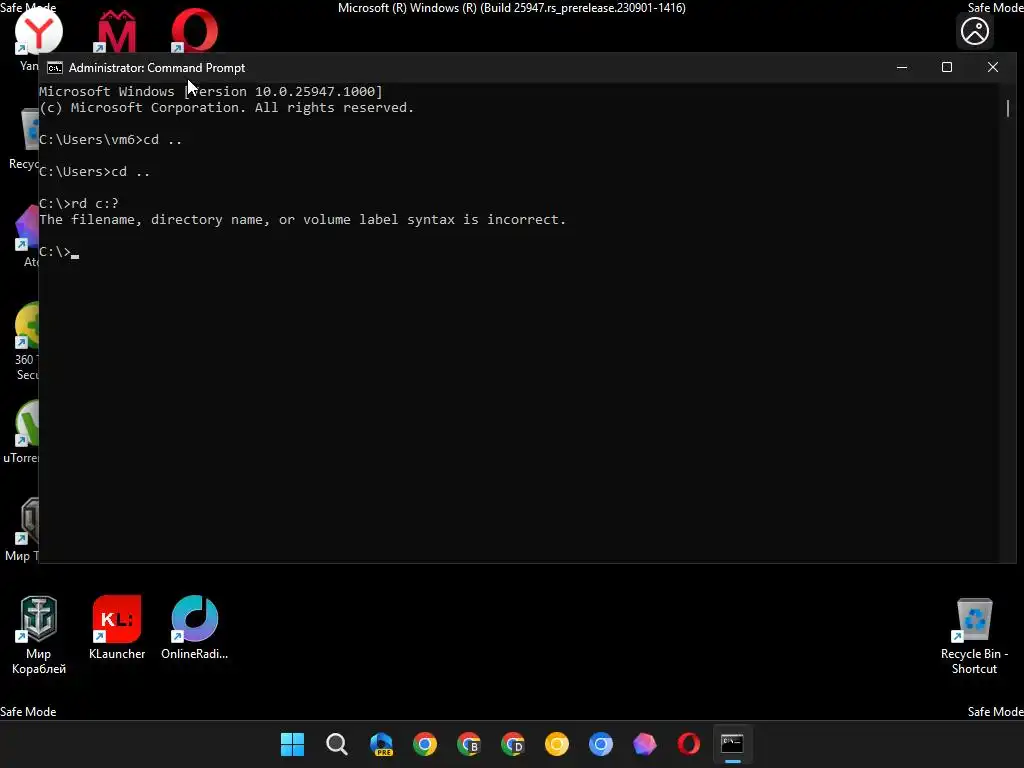Click the Build 25947 watermark text
The image size is (1024, 768).
512,8
